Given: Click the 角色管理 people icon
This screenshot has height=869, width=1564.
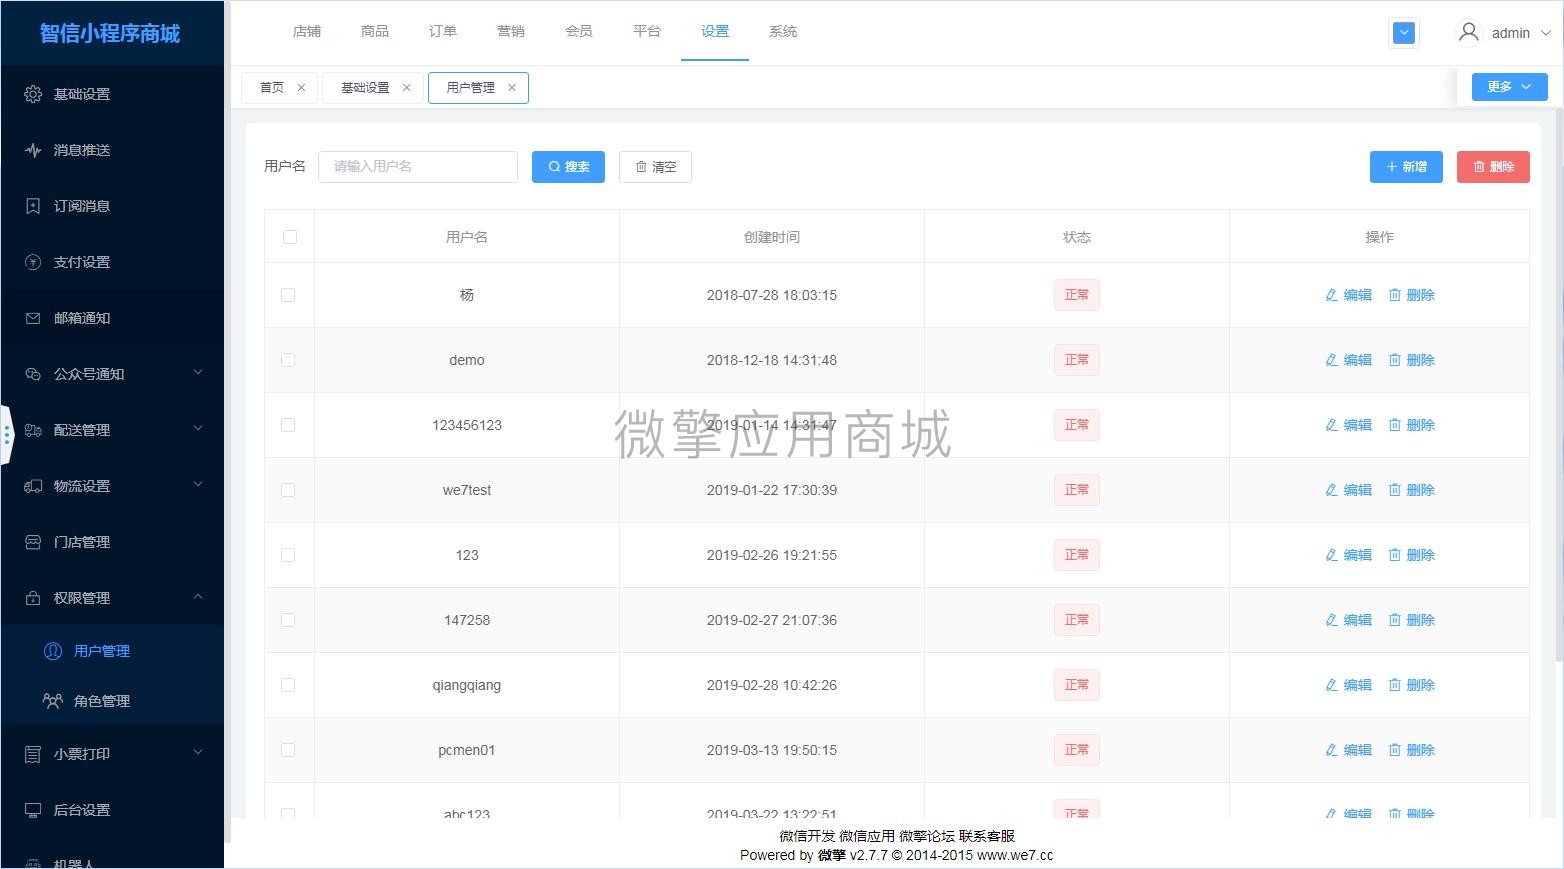Looking at the screenshot, I should tap(53, 701).
